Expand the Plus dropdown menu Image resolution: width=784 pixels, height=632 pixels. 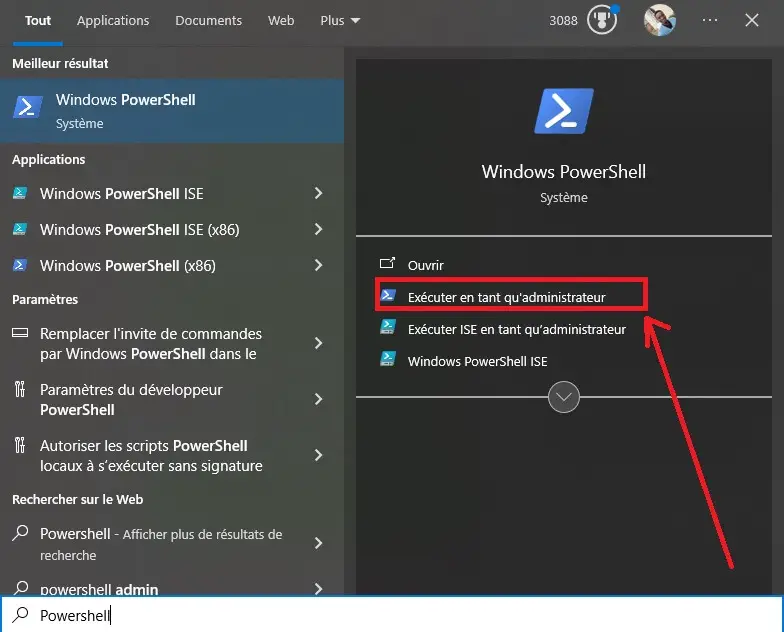click(x=340, y=20)
